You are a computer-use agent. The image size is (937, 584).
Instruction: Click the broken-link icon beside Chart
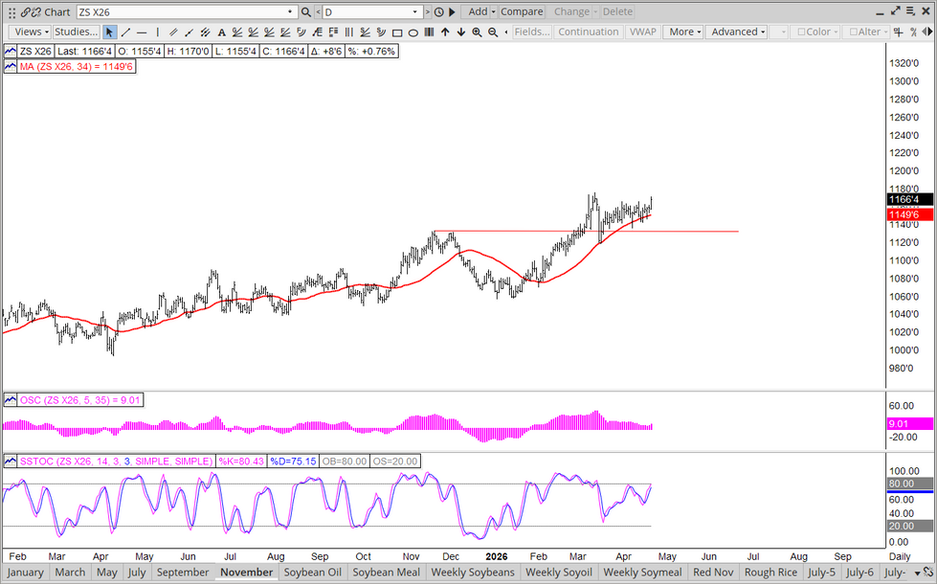36,12
